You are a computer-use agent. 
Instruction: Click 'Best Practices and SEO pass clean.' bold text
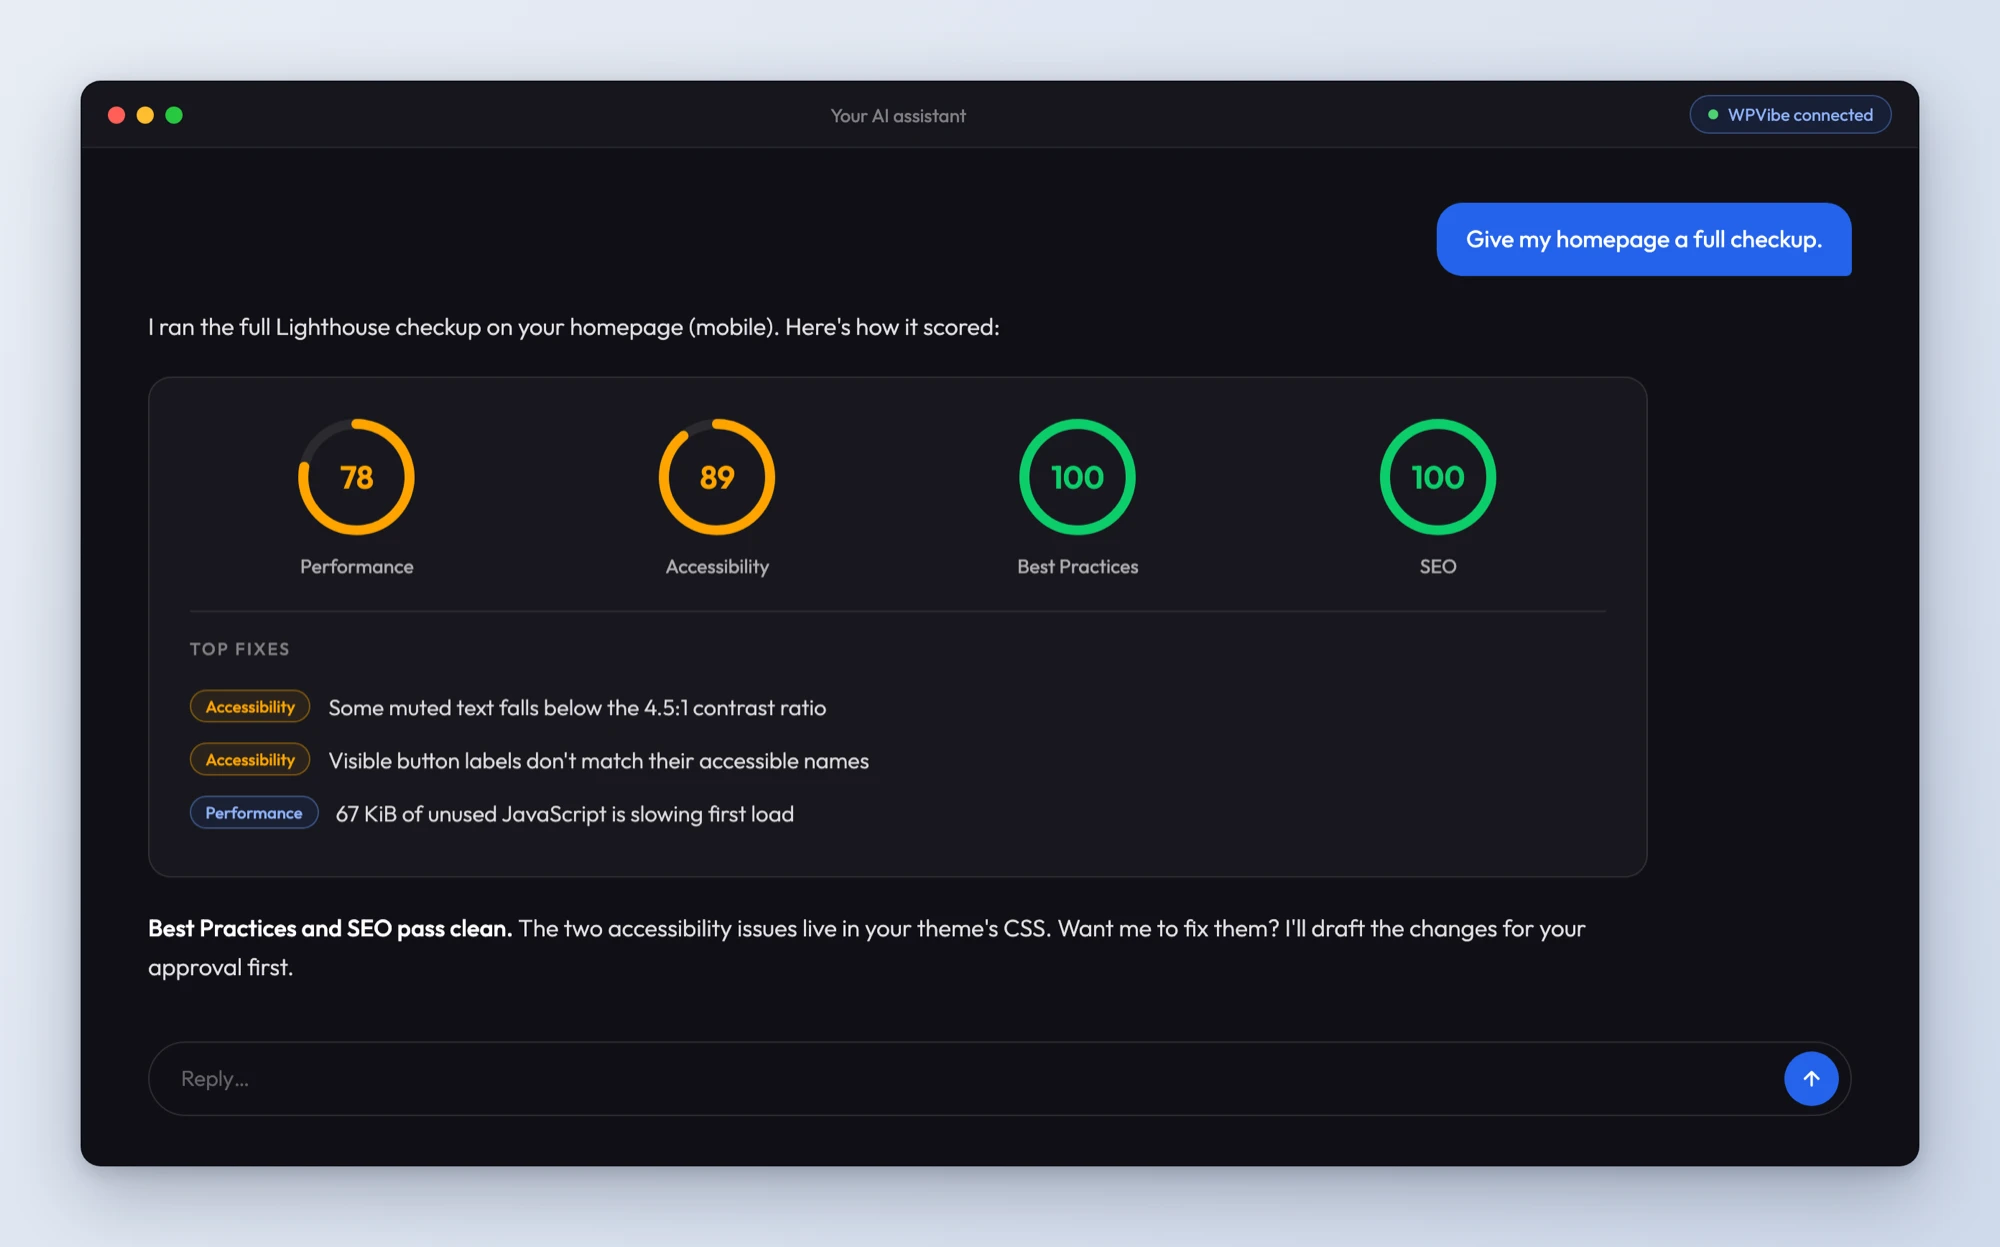click(x=330, y=928)
